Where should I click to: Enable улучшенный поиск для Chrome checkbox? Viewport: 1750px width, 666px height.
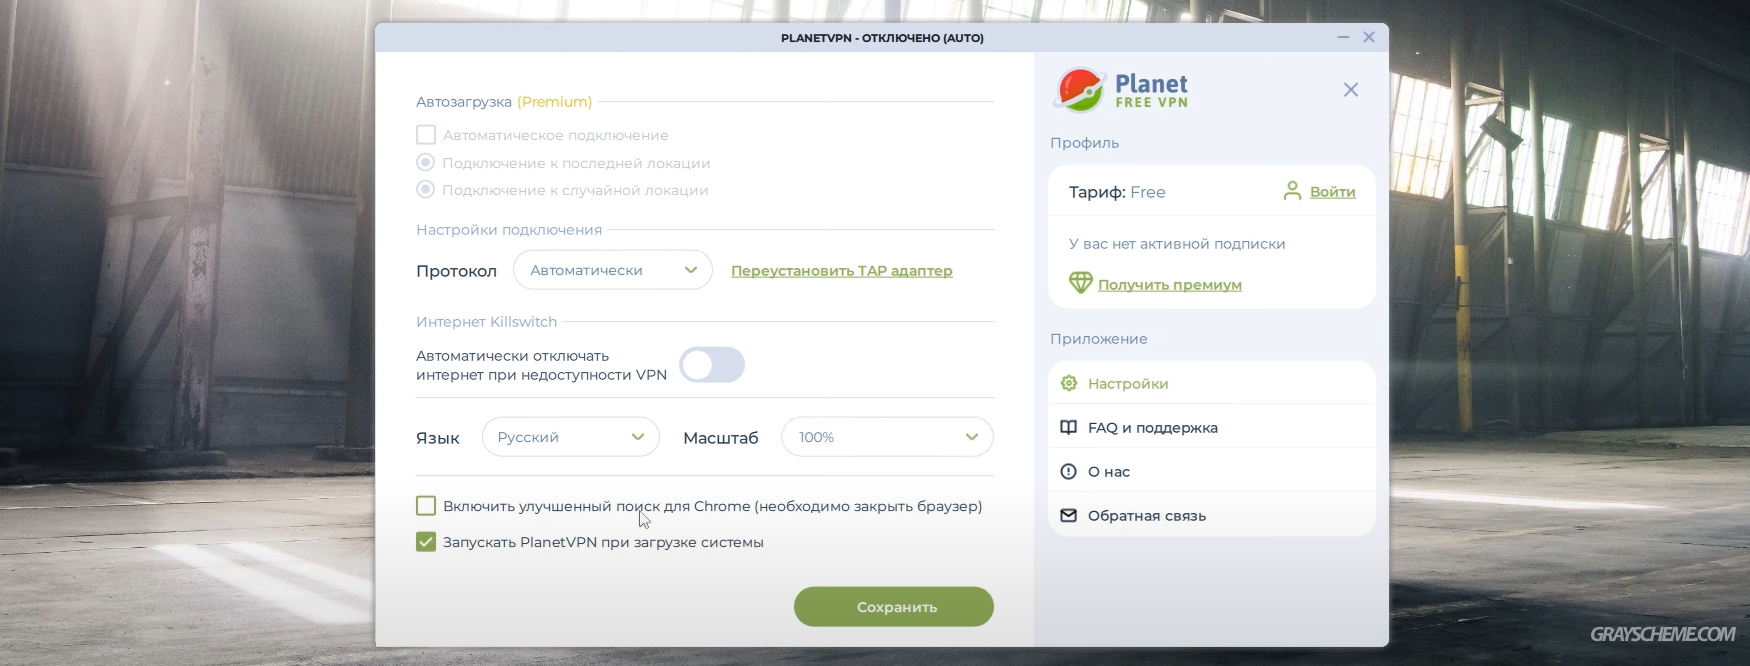pos(426,506)
